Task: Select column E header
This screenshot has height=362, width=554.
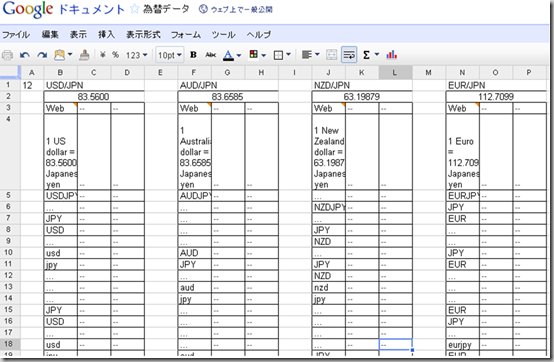Action: (161, 73)
